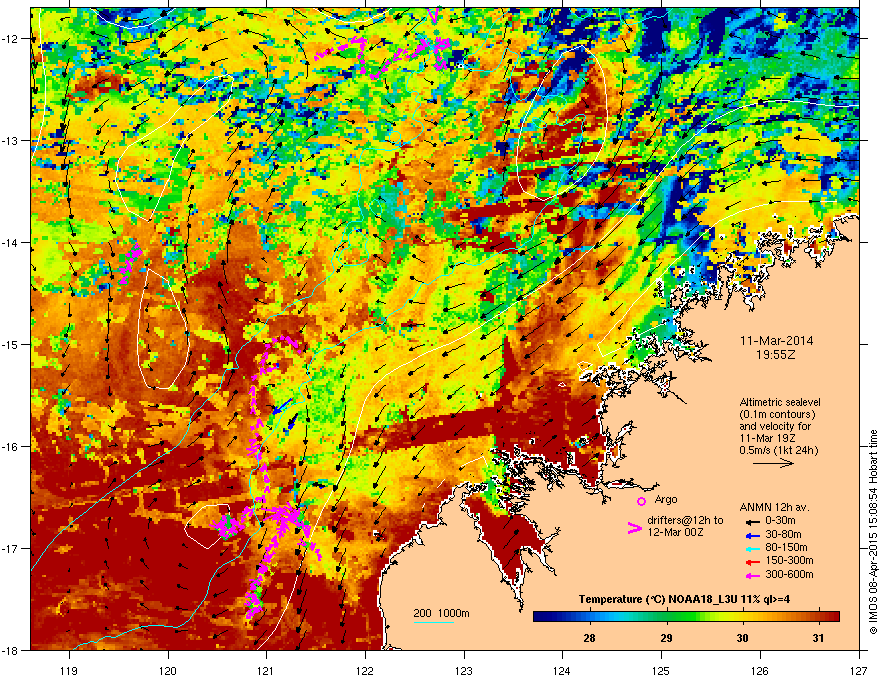This screenshot has height=680, width=880.
Task: Click the longitude axis label '123'
Action: point(464,670)
